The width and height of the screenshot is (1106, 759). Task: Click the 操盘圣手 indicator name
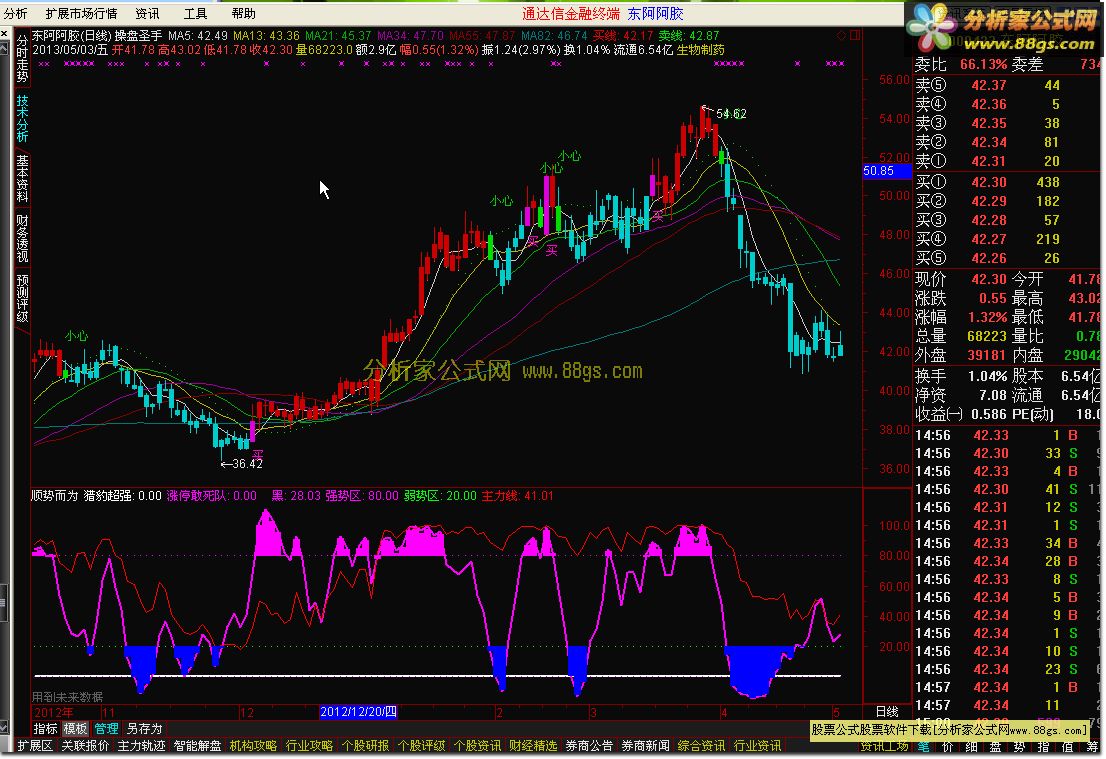pyautogui.click(x=138, y=35)
